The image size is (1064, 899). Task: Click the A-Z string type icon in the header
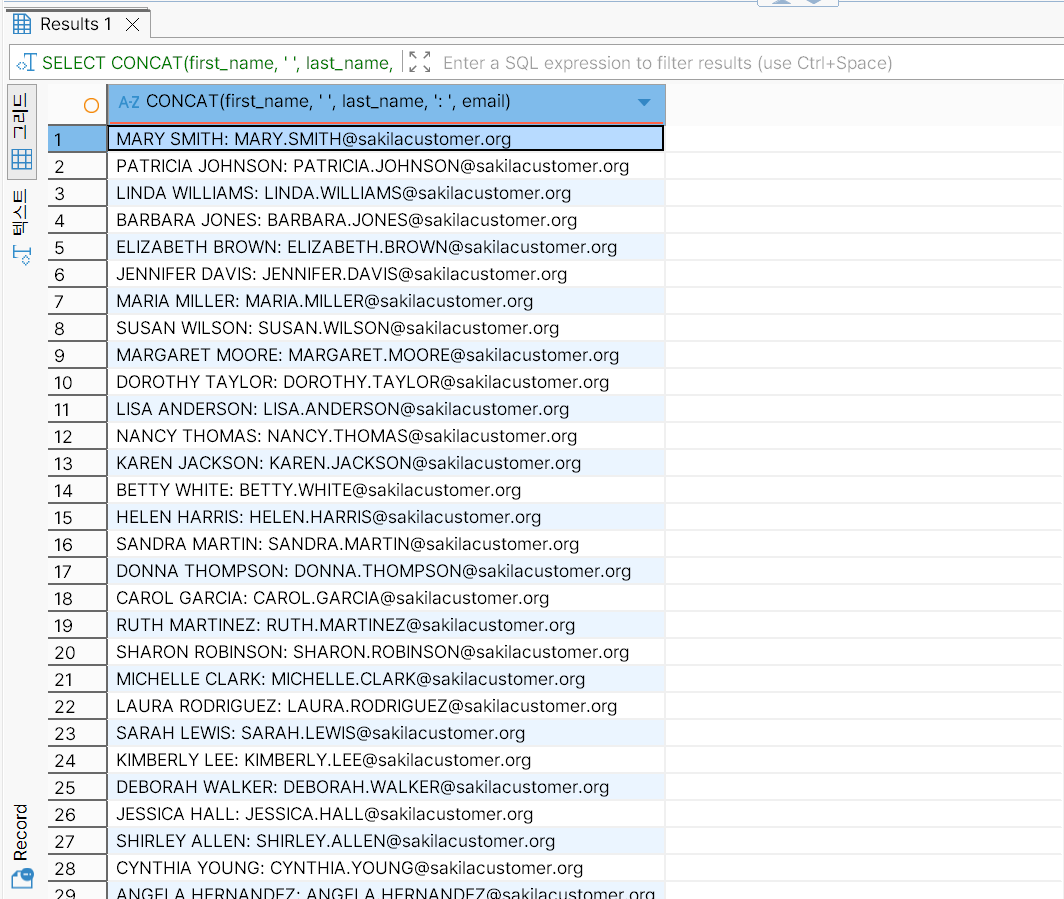(129, 102)
